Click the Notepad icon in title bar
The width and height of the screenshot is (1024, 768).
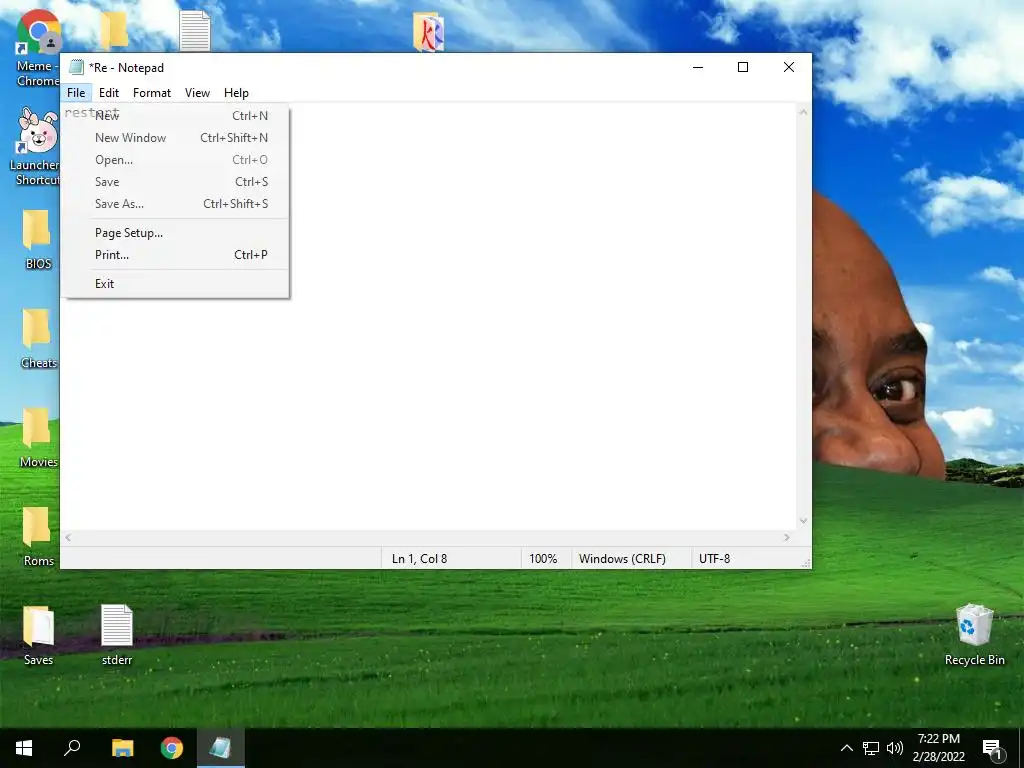pyautogui.click(x=76, y=67)
